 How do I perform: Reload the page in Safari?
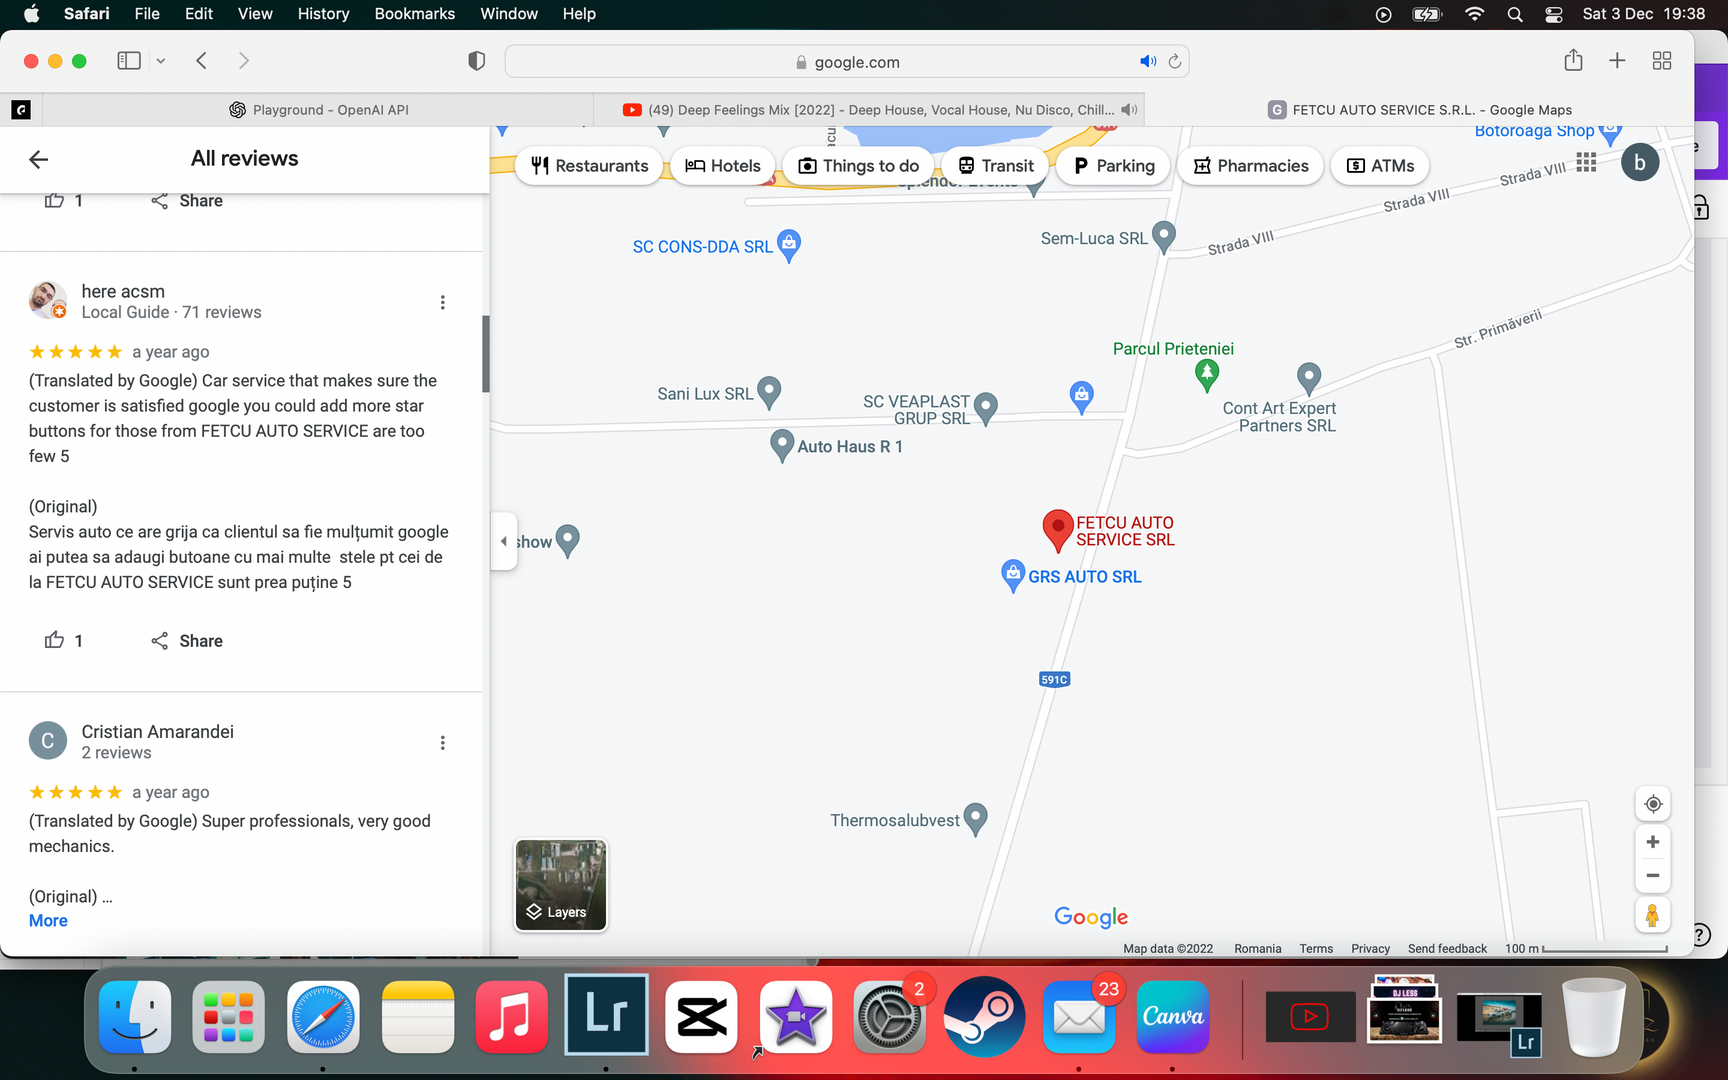click(x=1175, y=62)
